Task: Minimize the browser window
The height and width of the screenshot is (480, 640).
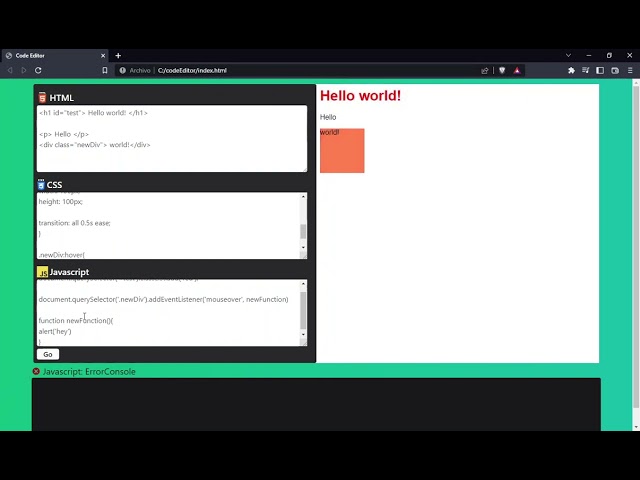Action: point(589,55)
